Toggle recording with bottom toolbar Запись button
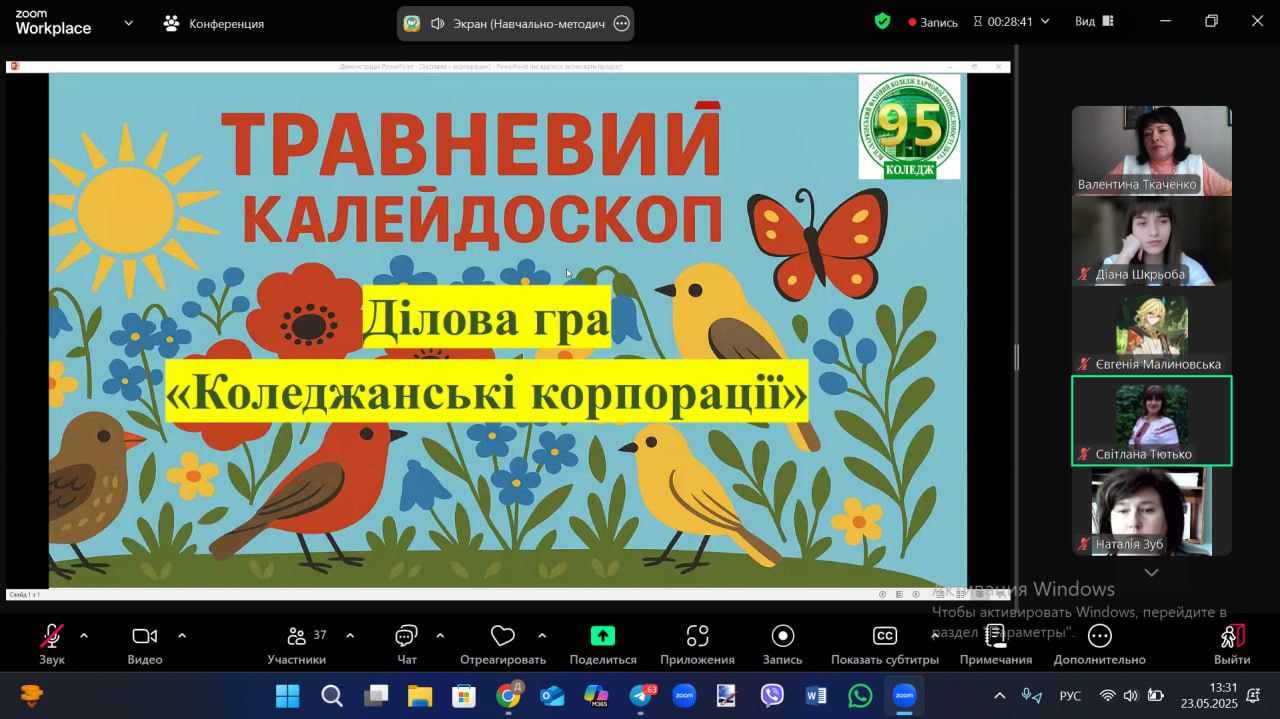The image size is (1280, 719). click(782, 643)
